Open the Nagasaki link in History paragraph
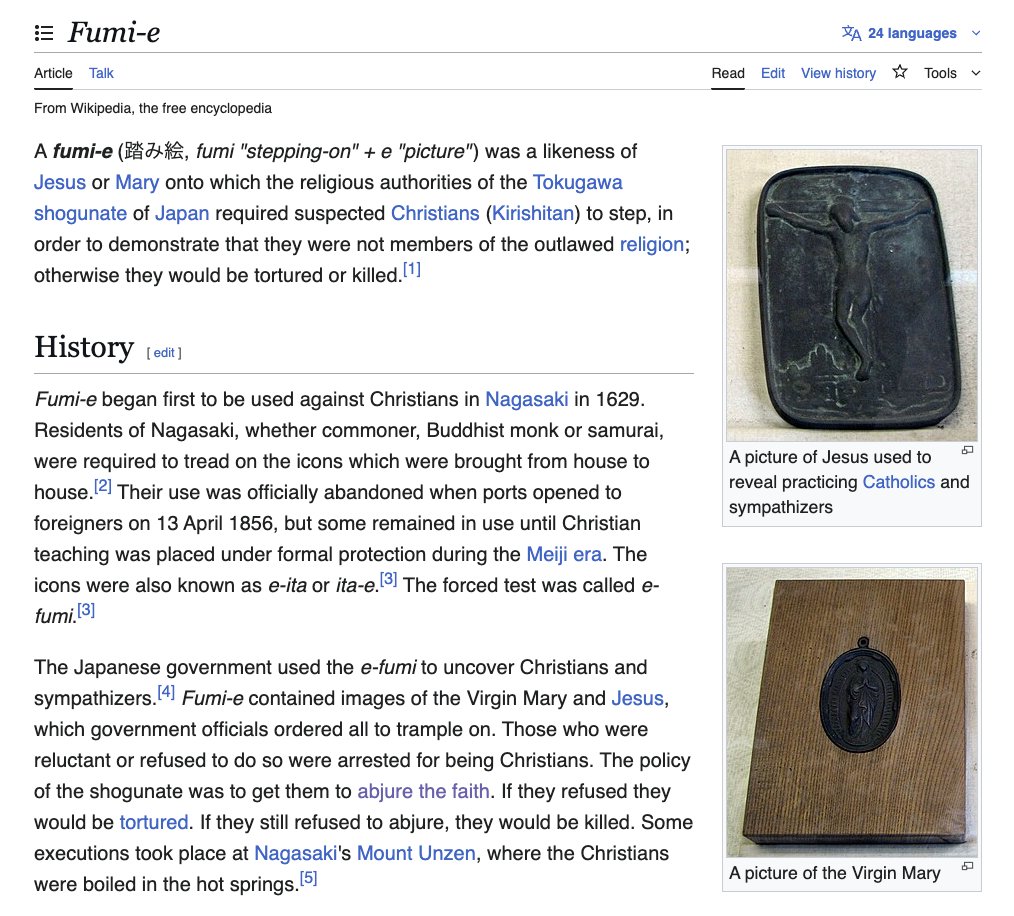 click(x=527, y=399)
